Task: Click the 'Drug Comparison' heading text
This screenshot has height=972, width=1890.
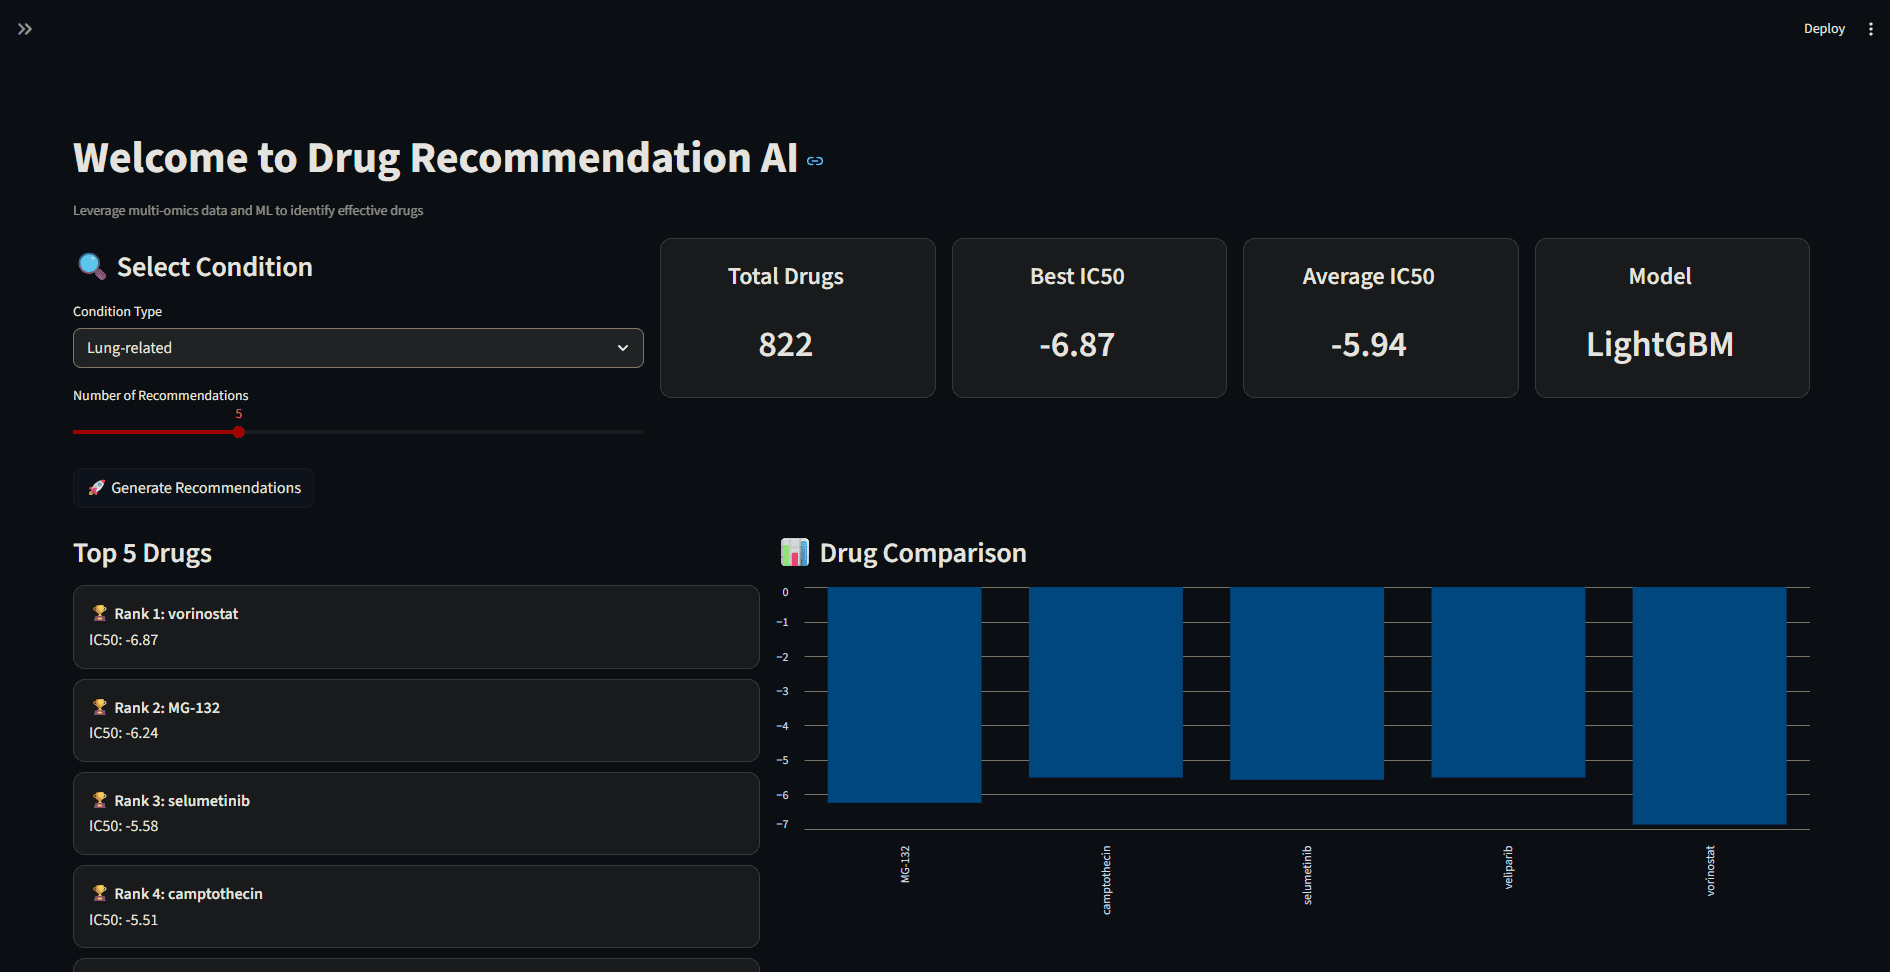Action: point(923,553)
